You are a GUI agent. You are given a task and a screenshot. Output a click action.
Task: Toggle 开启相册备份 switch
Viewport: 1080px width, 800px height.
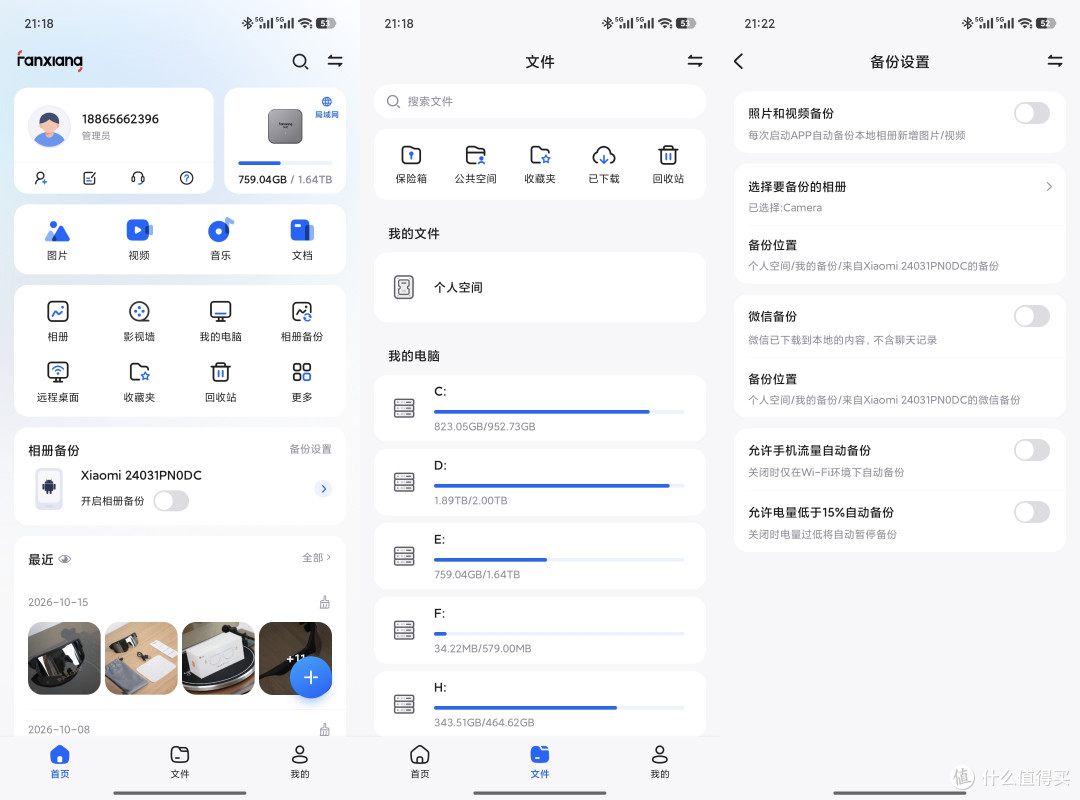tap(172, 501)
